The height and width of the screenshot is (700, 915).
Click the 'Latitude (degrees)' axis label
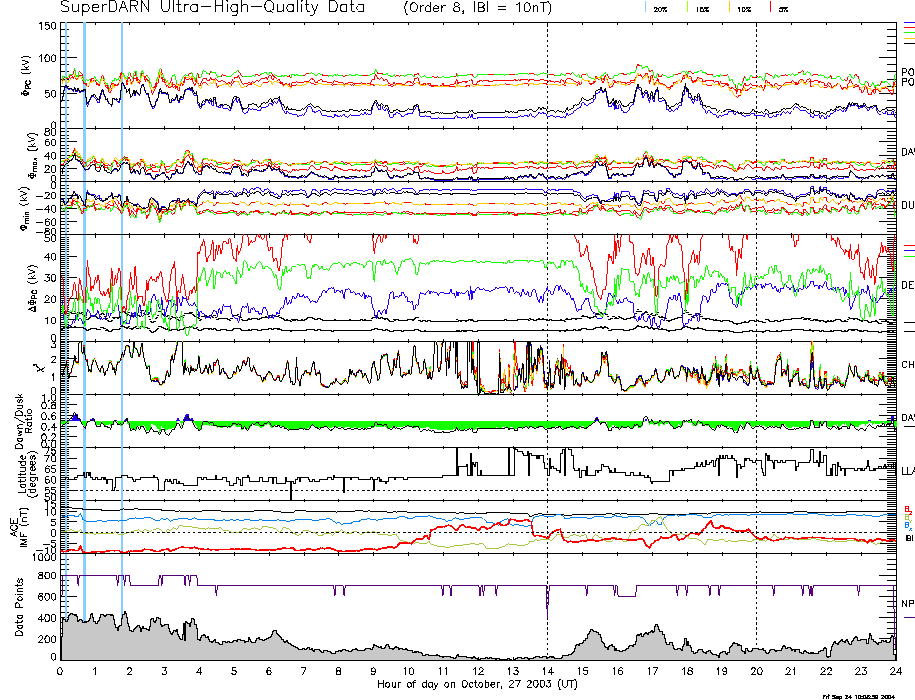[x=27, y=474]
